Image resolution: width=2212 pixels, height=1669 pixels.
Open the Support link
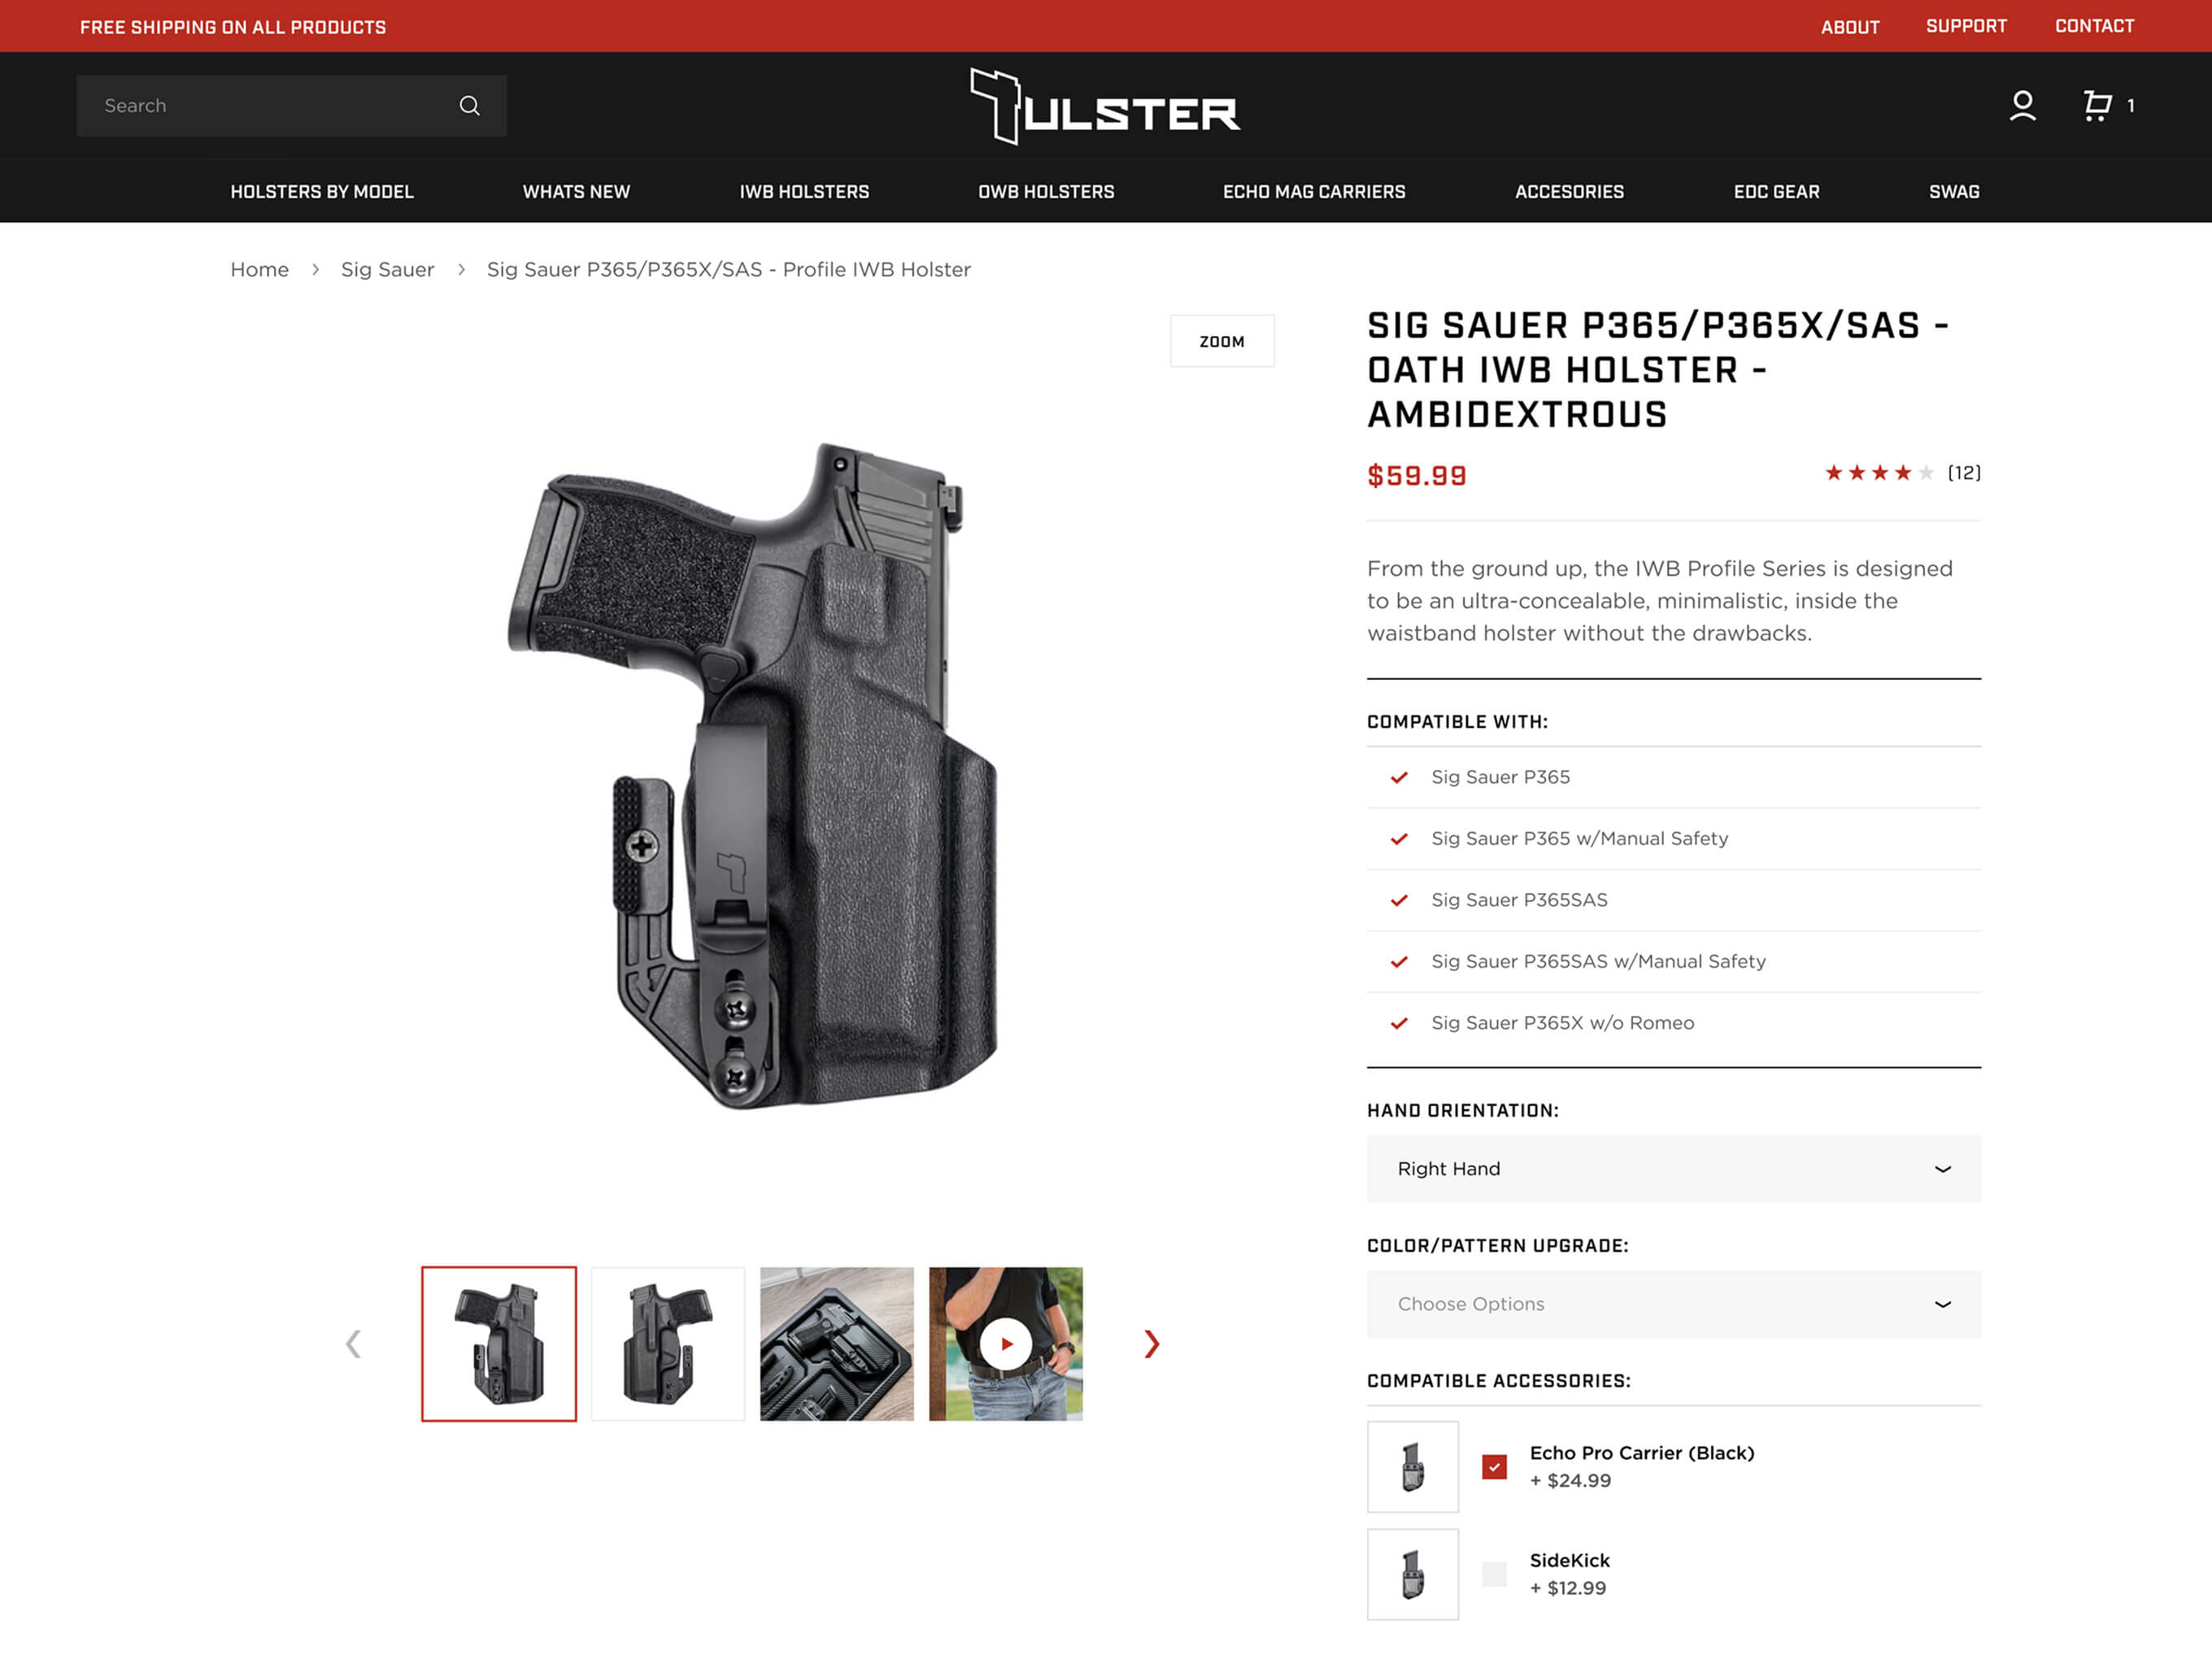click(x=1966, y=26)
